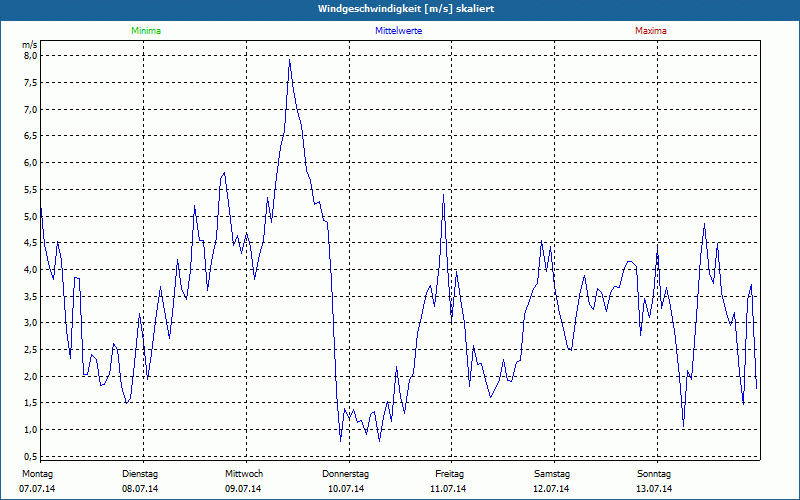The width and height of the screenshot is (800, 500).
Task: Click the 3,5 y-axis value
Action: [31, 296]
